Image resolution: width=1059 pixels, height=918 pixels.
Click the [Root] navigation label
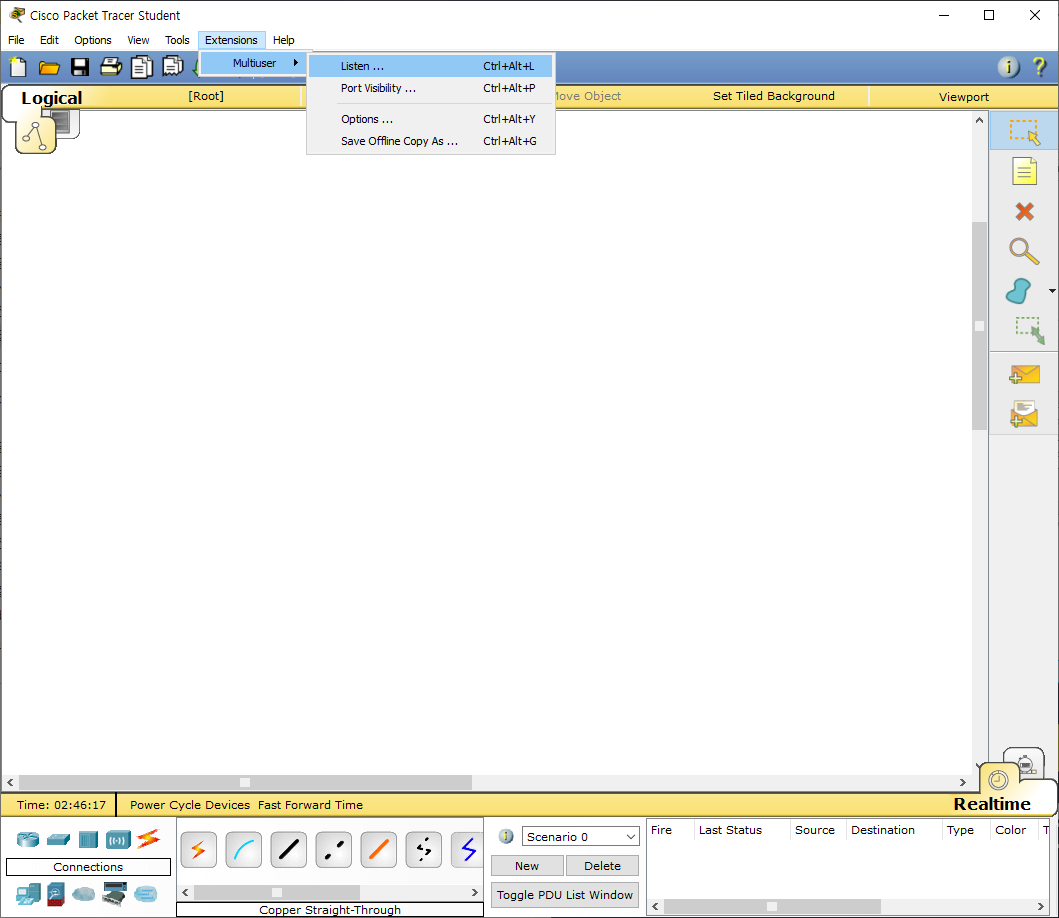point(206,96)
